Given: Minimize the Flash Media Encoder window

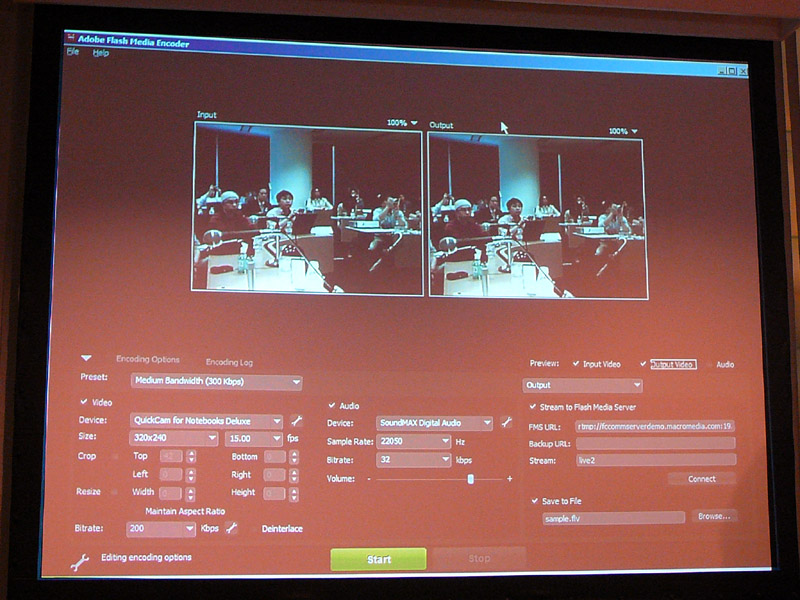Looking at the screenshot, I should [721, 70].
